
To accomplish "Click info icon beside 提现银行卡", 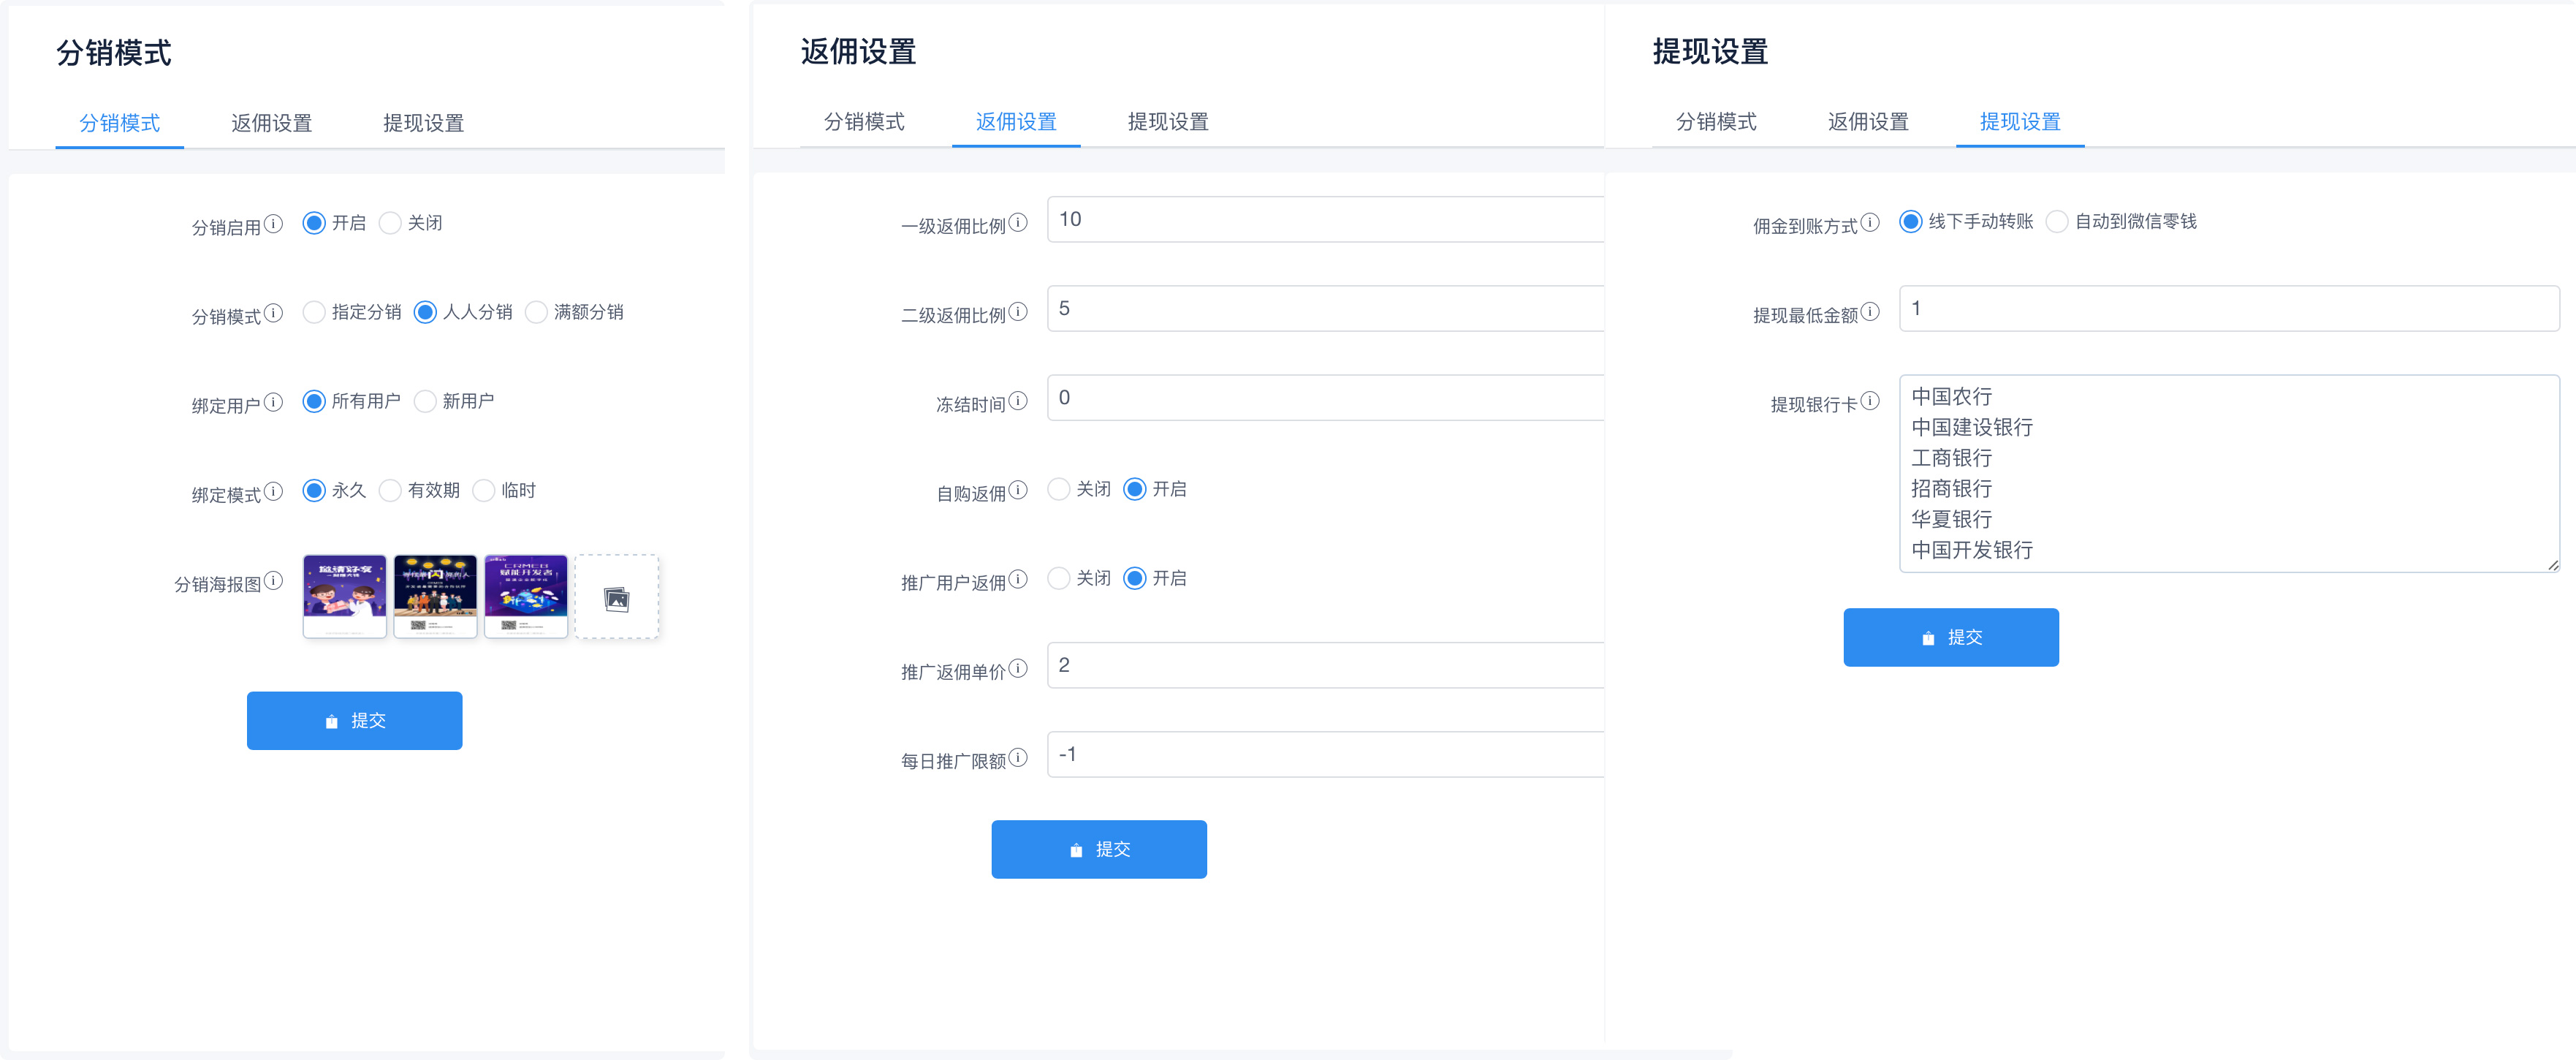I will tap(1869, 400).
